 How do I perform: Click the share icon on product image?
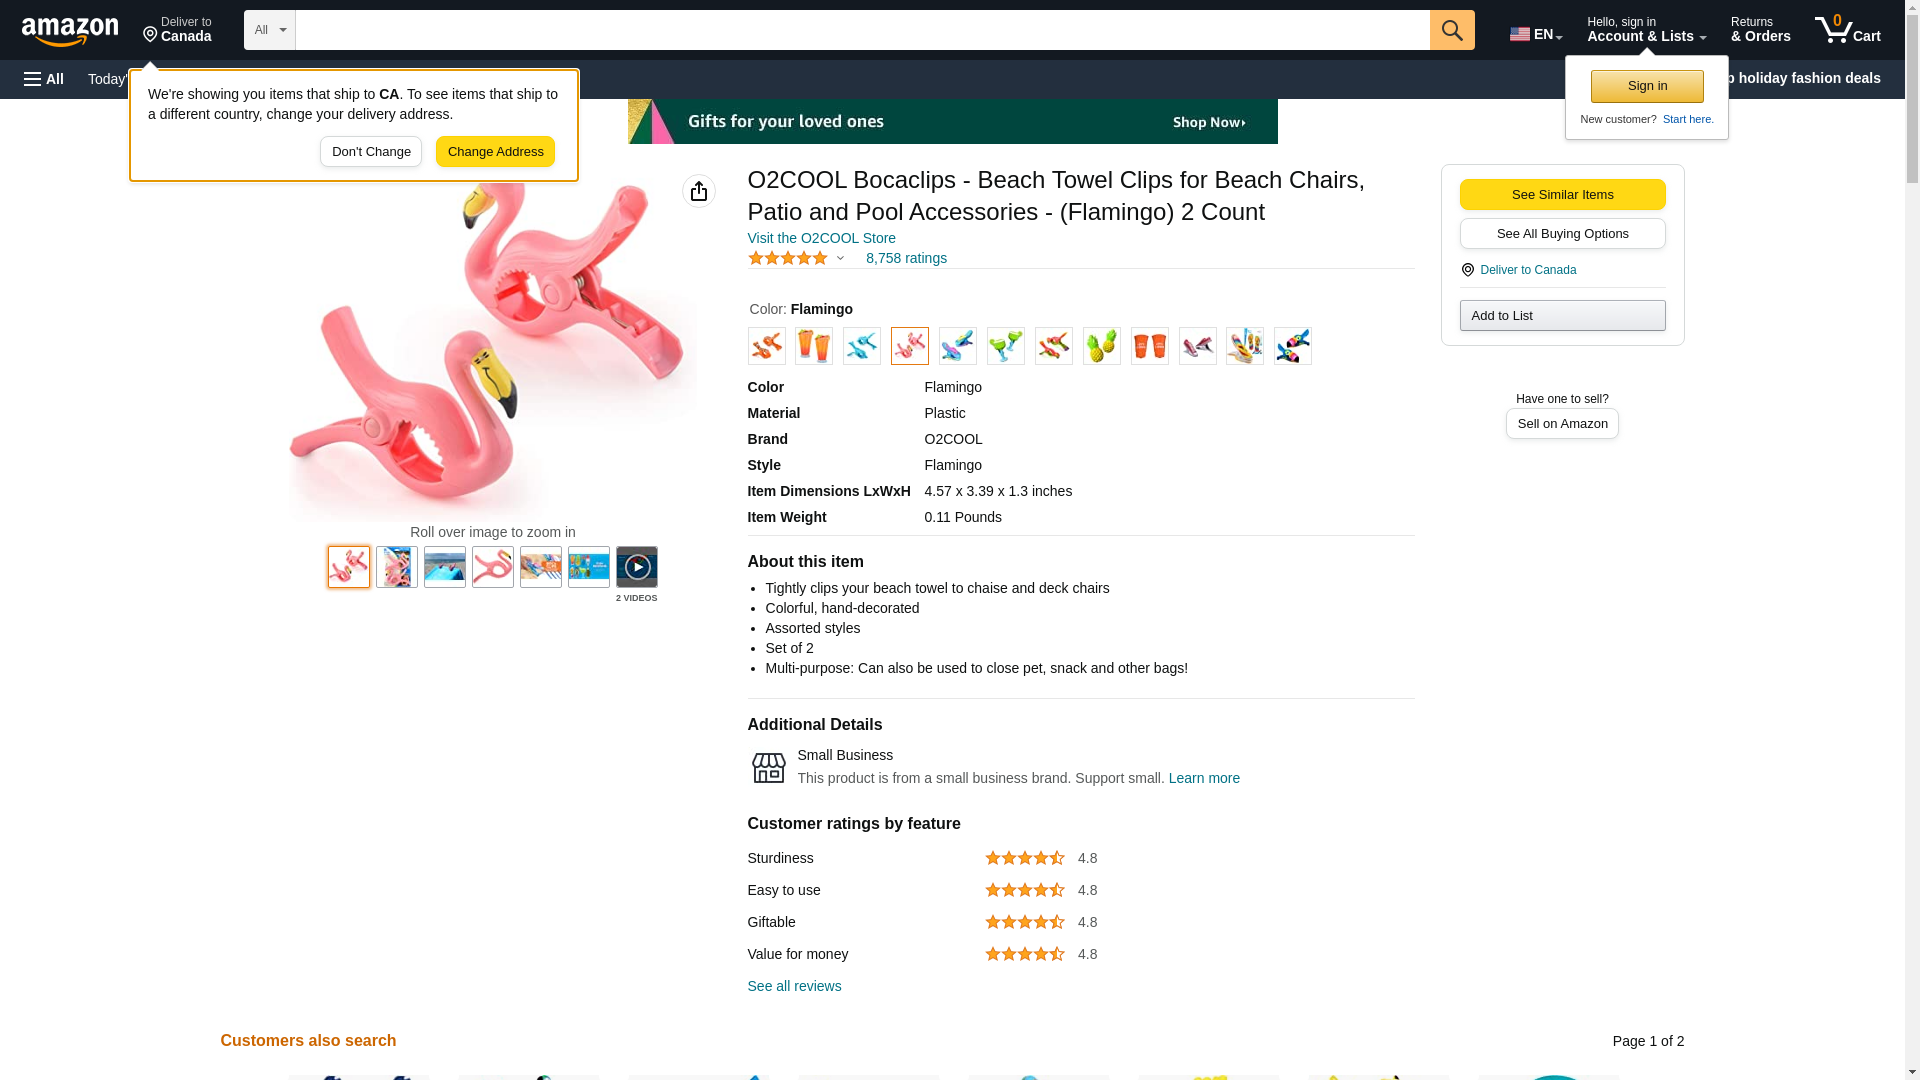[698, 191]
